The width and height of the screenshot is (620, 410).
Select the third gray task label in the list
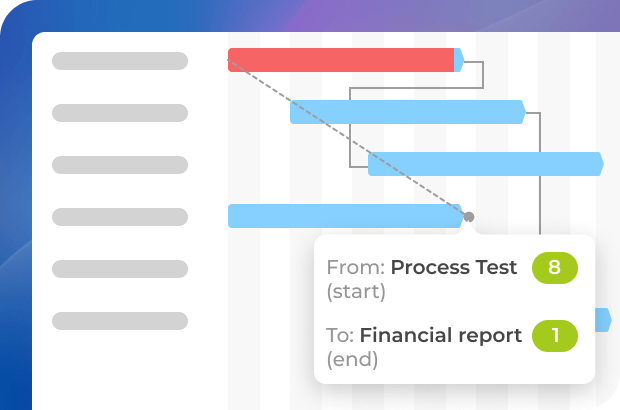[120, 165]
